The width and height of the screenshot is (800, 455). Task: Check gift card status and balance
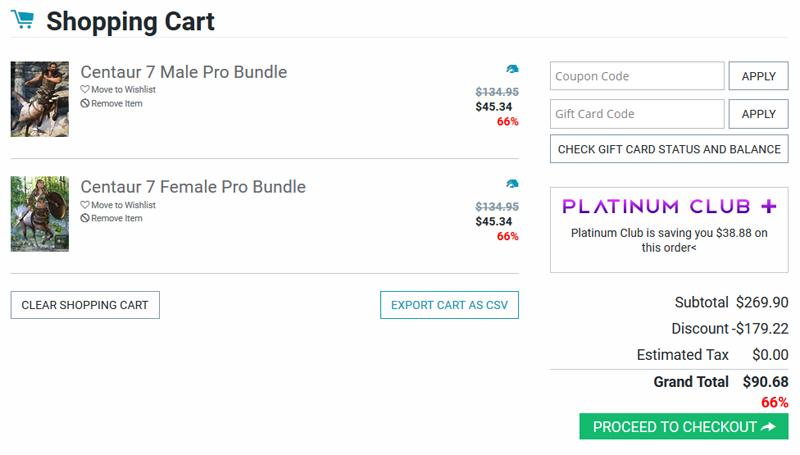(x=669, y=149)
